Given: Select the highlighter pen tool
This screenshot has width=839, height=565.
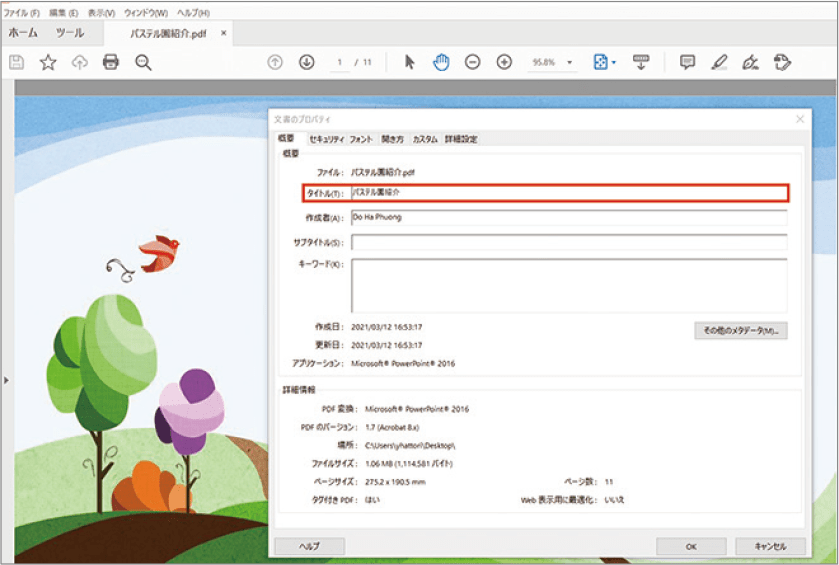Looking at the screenshot, I should [x=719, y=62].
